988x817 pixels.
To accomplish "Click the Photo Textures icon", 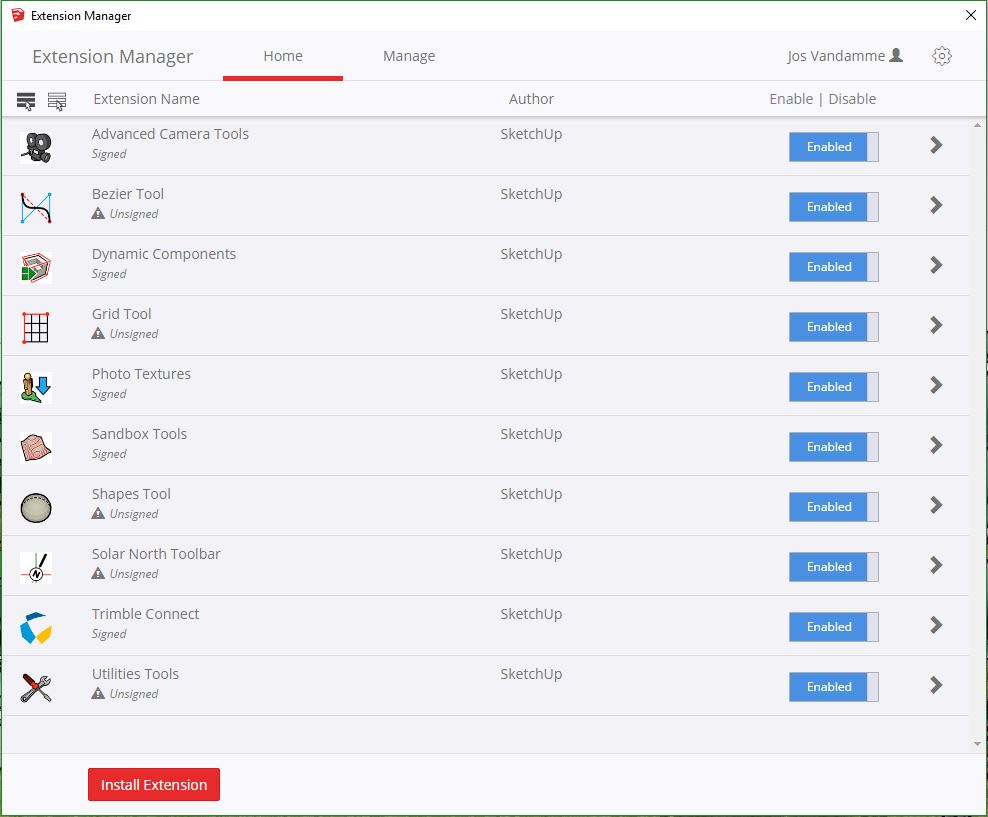I will click(x=36, y=387).
